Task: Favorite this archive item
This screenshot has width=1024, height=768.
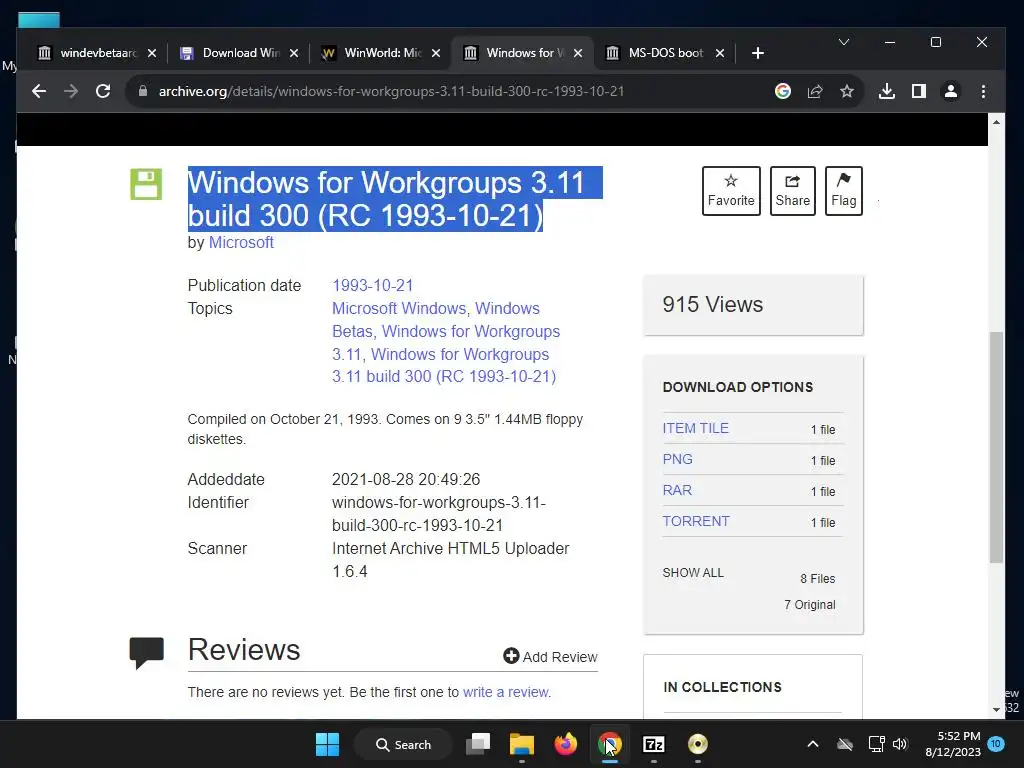Action: tap(731, 191)
